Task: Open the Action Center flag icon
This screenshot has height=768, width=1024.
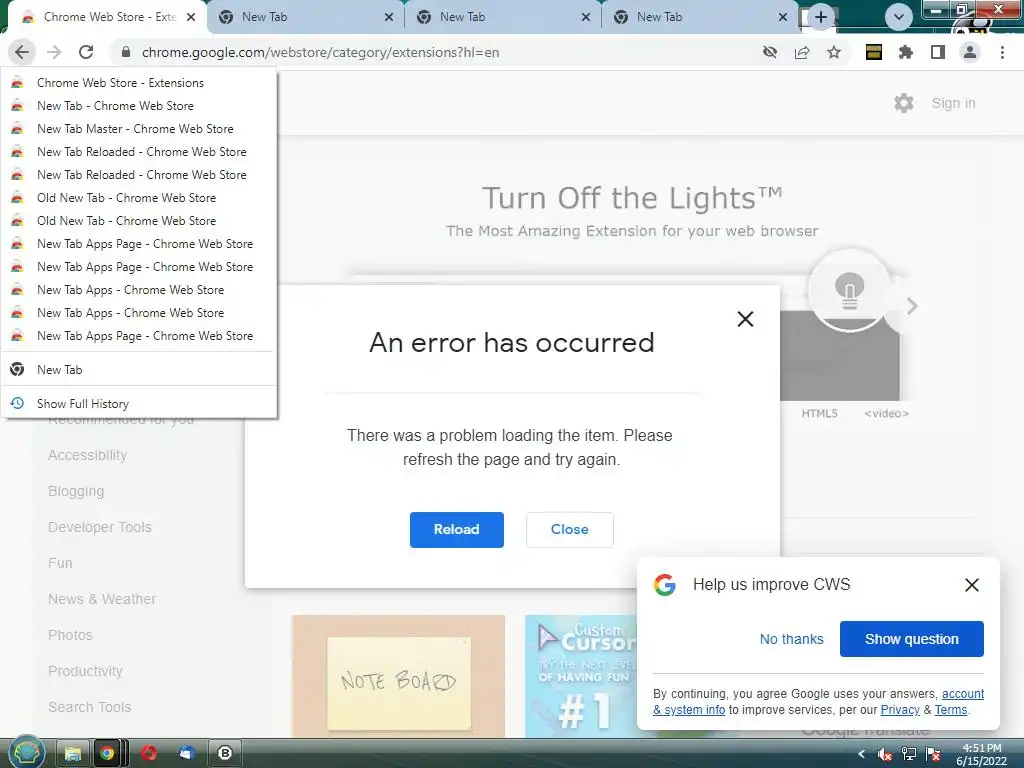Action: click(933, 754)
